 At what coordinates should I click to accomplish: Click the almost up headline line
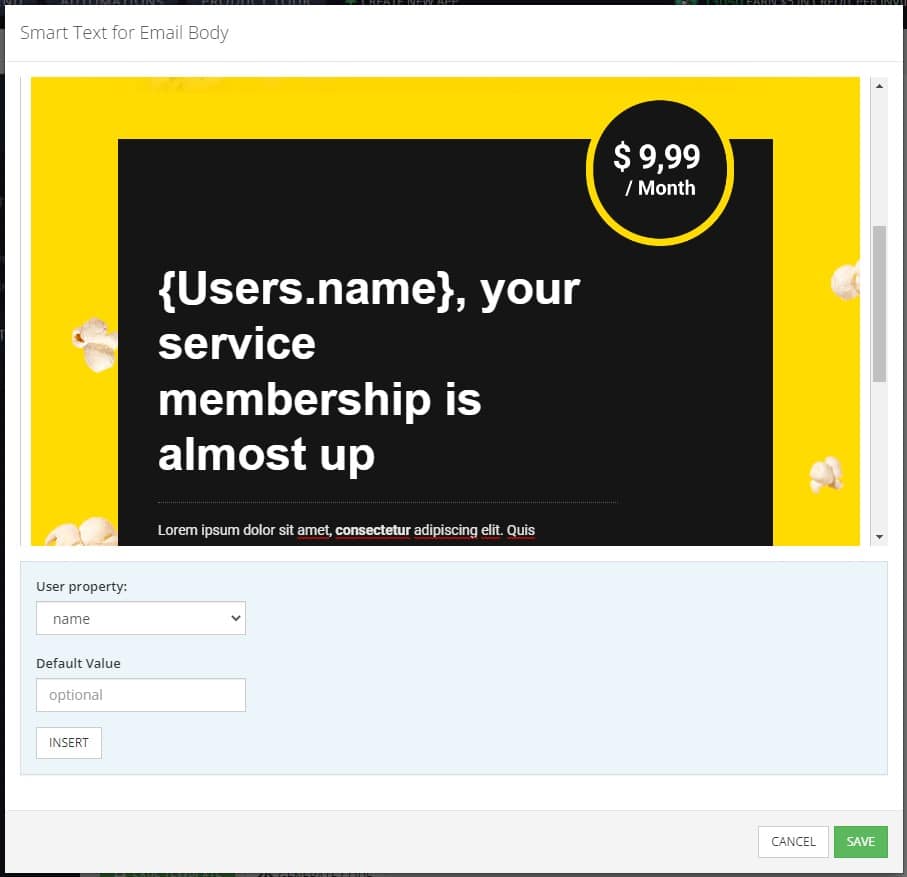point(267,455)
